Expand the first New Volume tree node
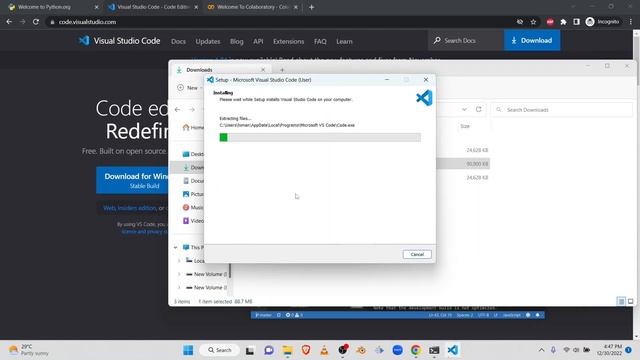This screenshot has height=360, width=640. tap(179, 274)
